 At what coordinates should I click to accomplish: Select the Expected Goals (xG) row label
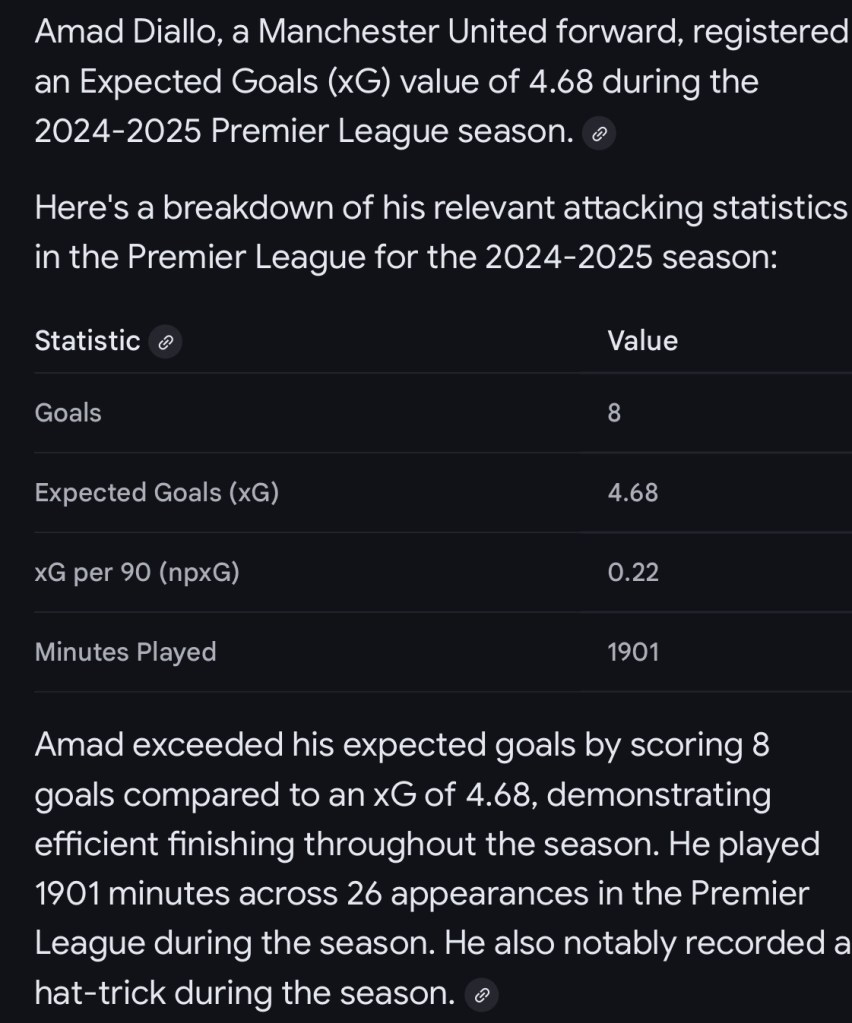pos(156,492)
